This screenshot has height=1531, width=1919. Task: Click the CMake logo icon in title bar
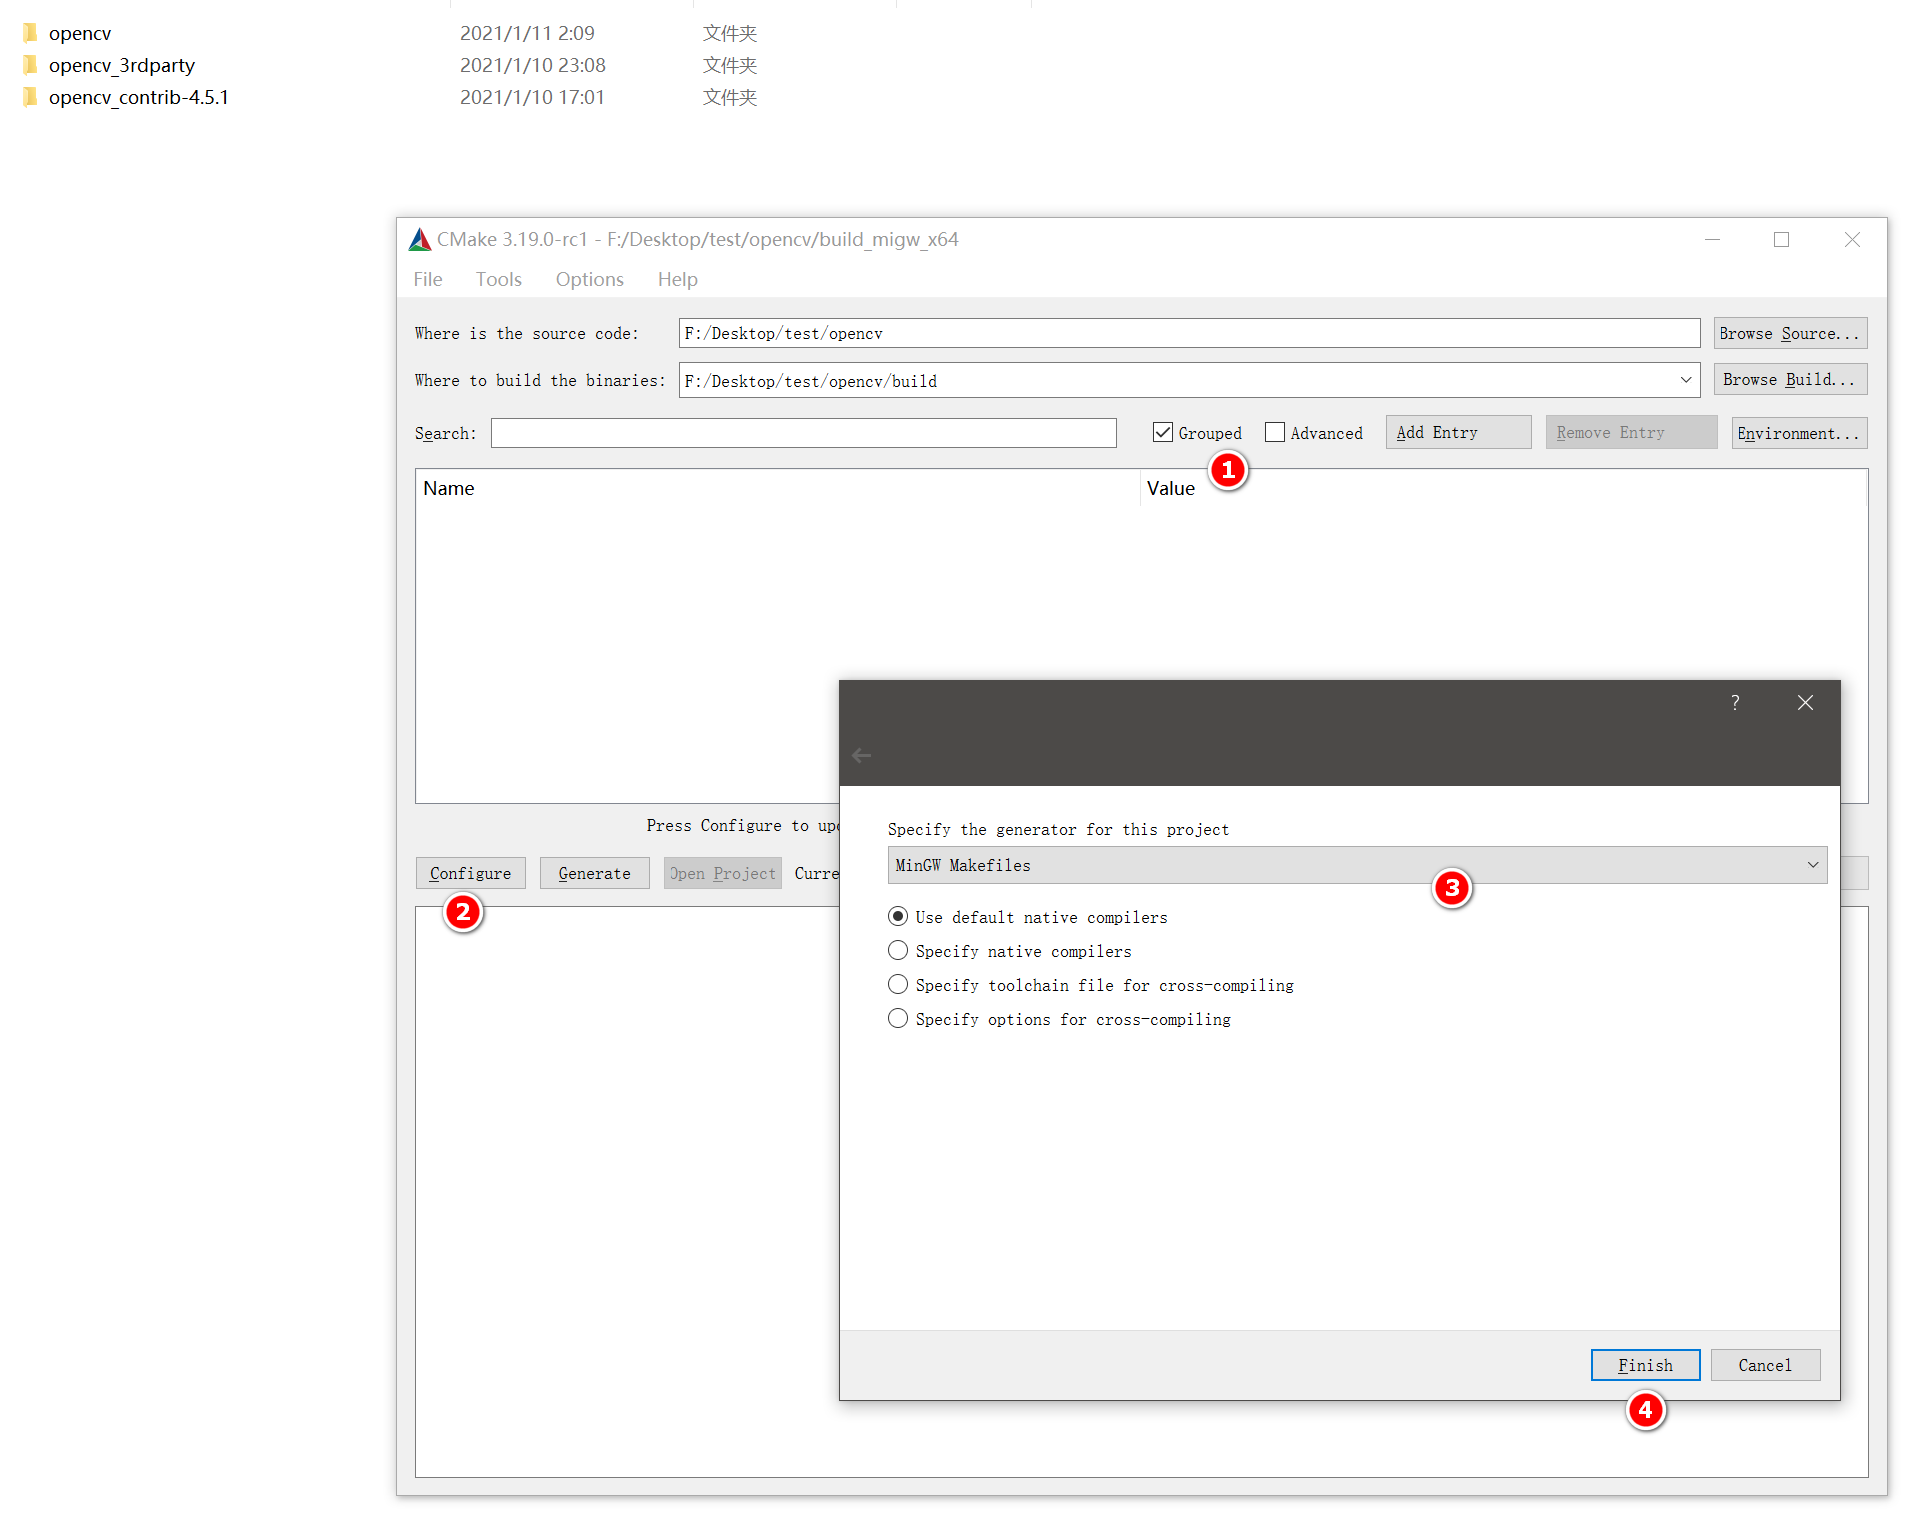coord(420,239)
